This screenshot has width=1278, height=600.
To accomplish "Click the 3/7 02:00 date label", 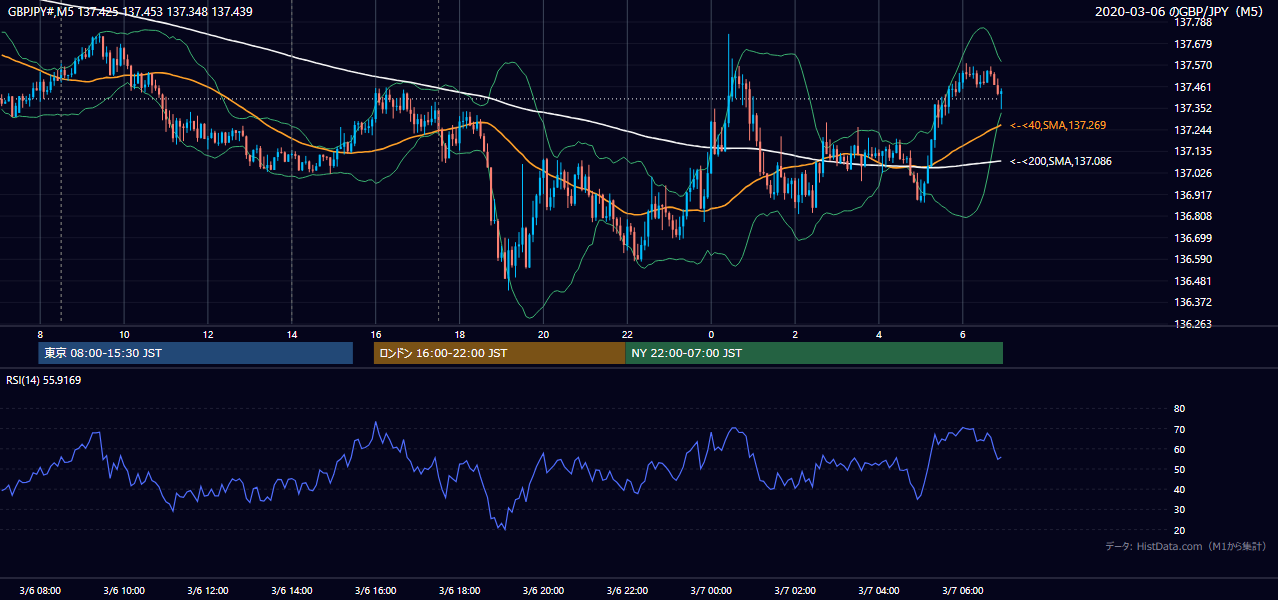I will (x=795, y=590).
